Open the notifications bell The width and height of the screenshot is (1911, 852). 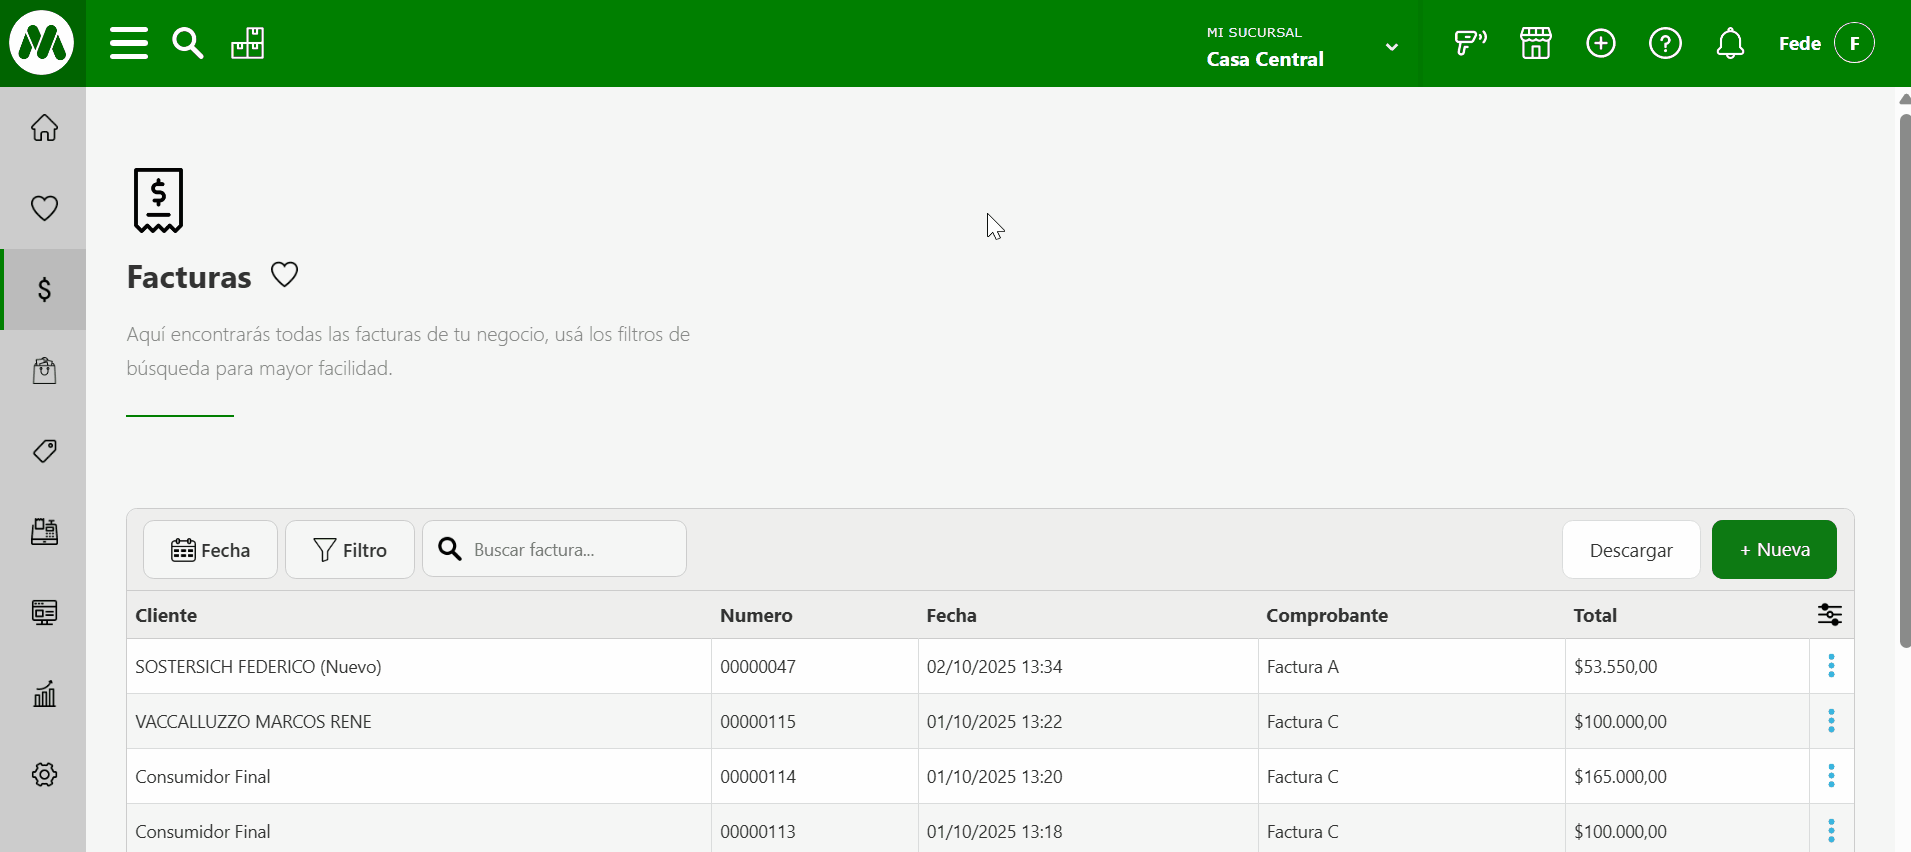point(1730,44)
